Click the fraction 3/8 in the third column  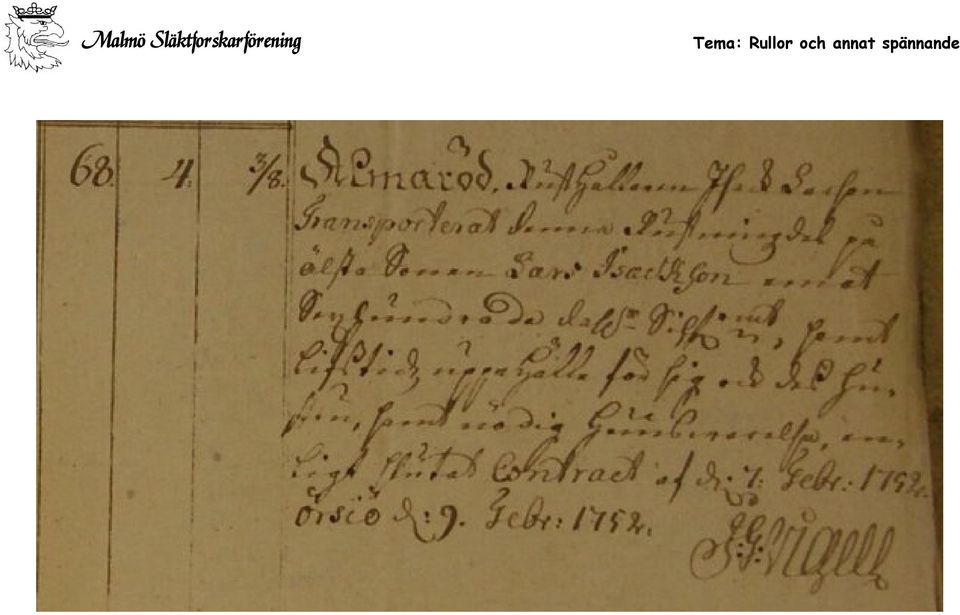click(266, 176)
